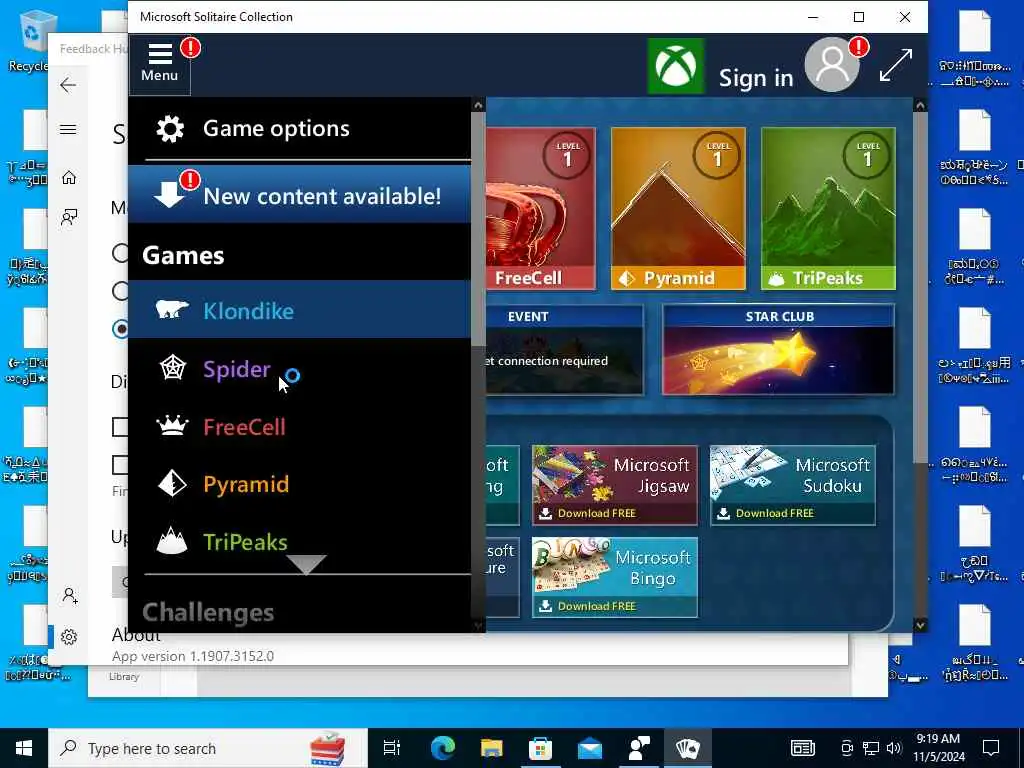Launch Microsoft Edge from the taskbar
Screen dimensions: 1024x768
click(442, 748)
